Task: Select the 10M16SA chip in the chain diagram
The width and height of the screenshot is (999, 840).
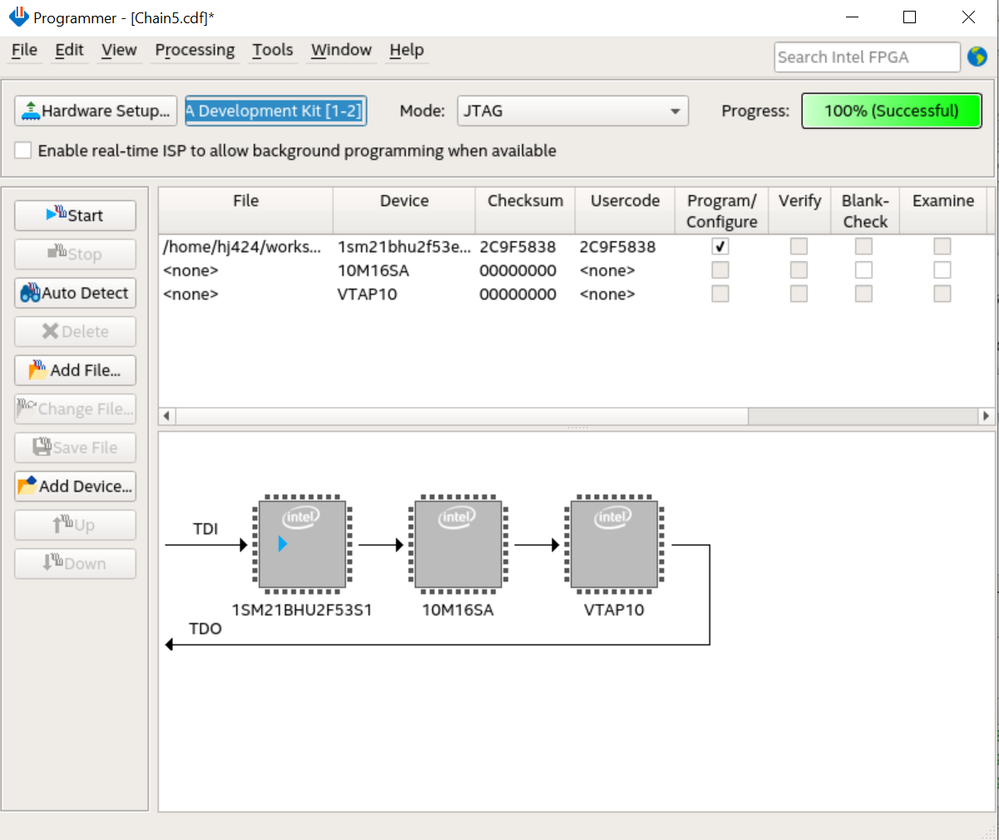Action: (457, 544)
